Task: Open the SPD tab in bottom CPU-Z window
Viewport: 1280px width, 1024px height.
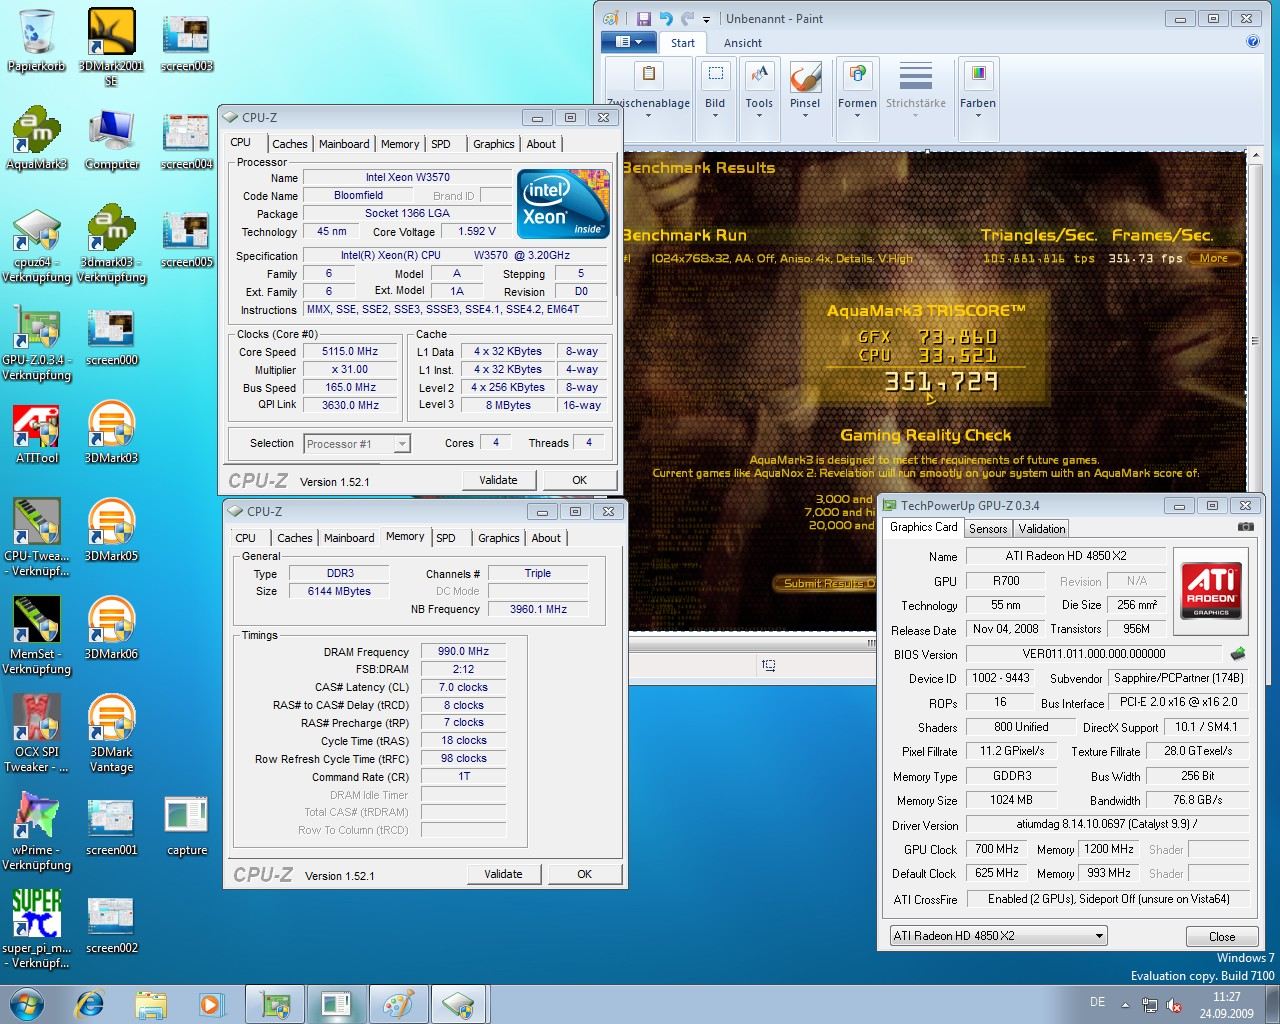Action: 446,538
